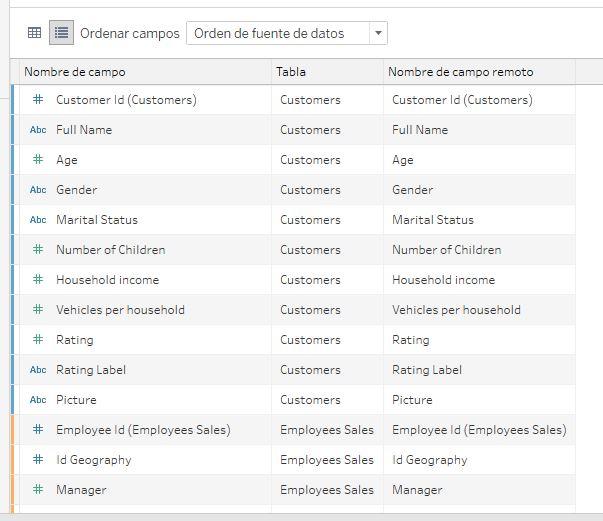
Task: Click the Abc type icon beside Gender
Action: (x=38, y=190)
